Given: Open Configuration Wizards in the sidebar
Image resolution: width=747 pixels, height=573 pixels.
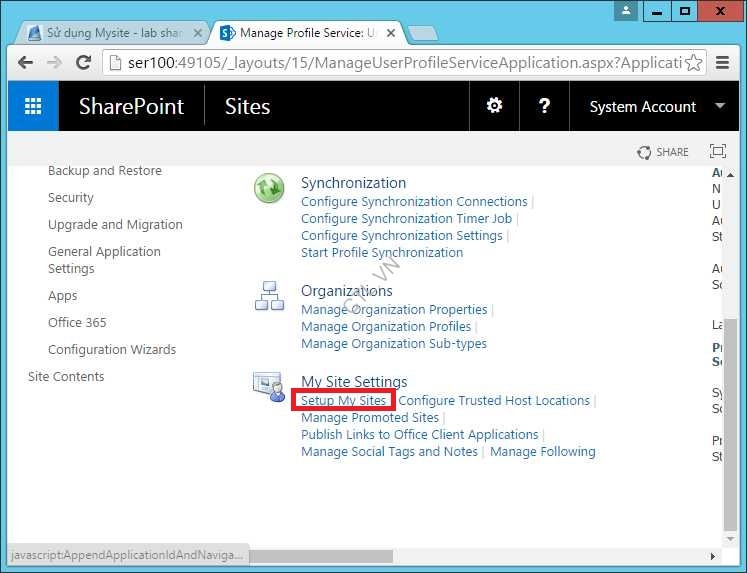Looking at the screenshot, I should pyautogui.click(x=112, y=350).
